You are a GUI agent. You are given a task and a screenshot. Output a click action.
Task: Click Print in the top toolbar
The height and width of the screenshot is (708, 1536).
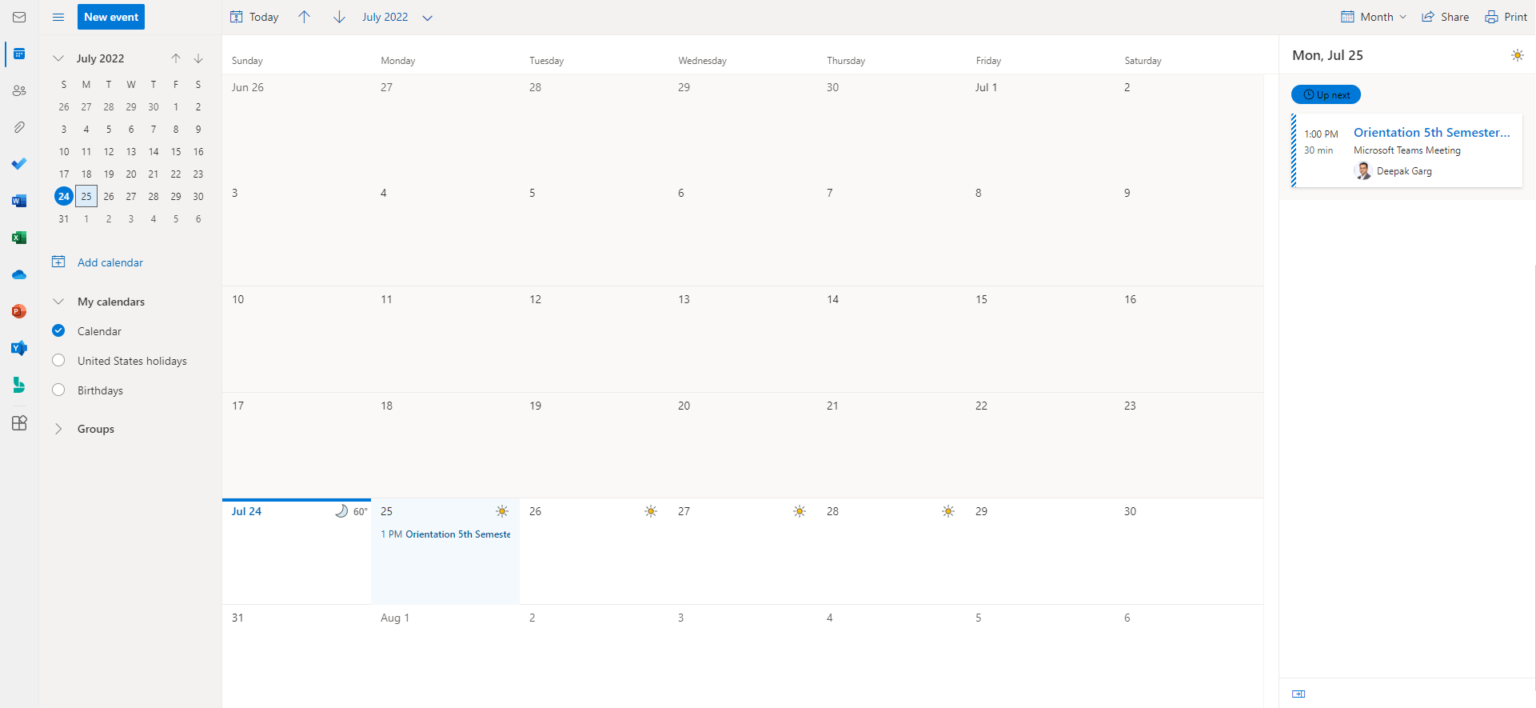(1506, 17)
